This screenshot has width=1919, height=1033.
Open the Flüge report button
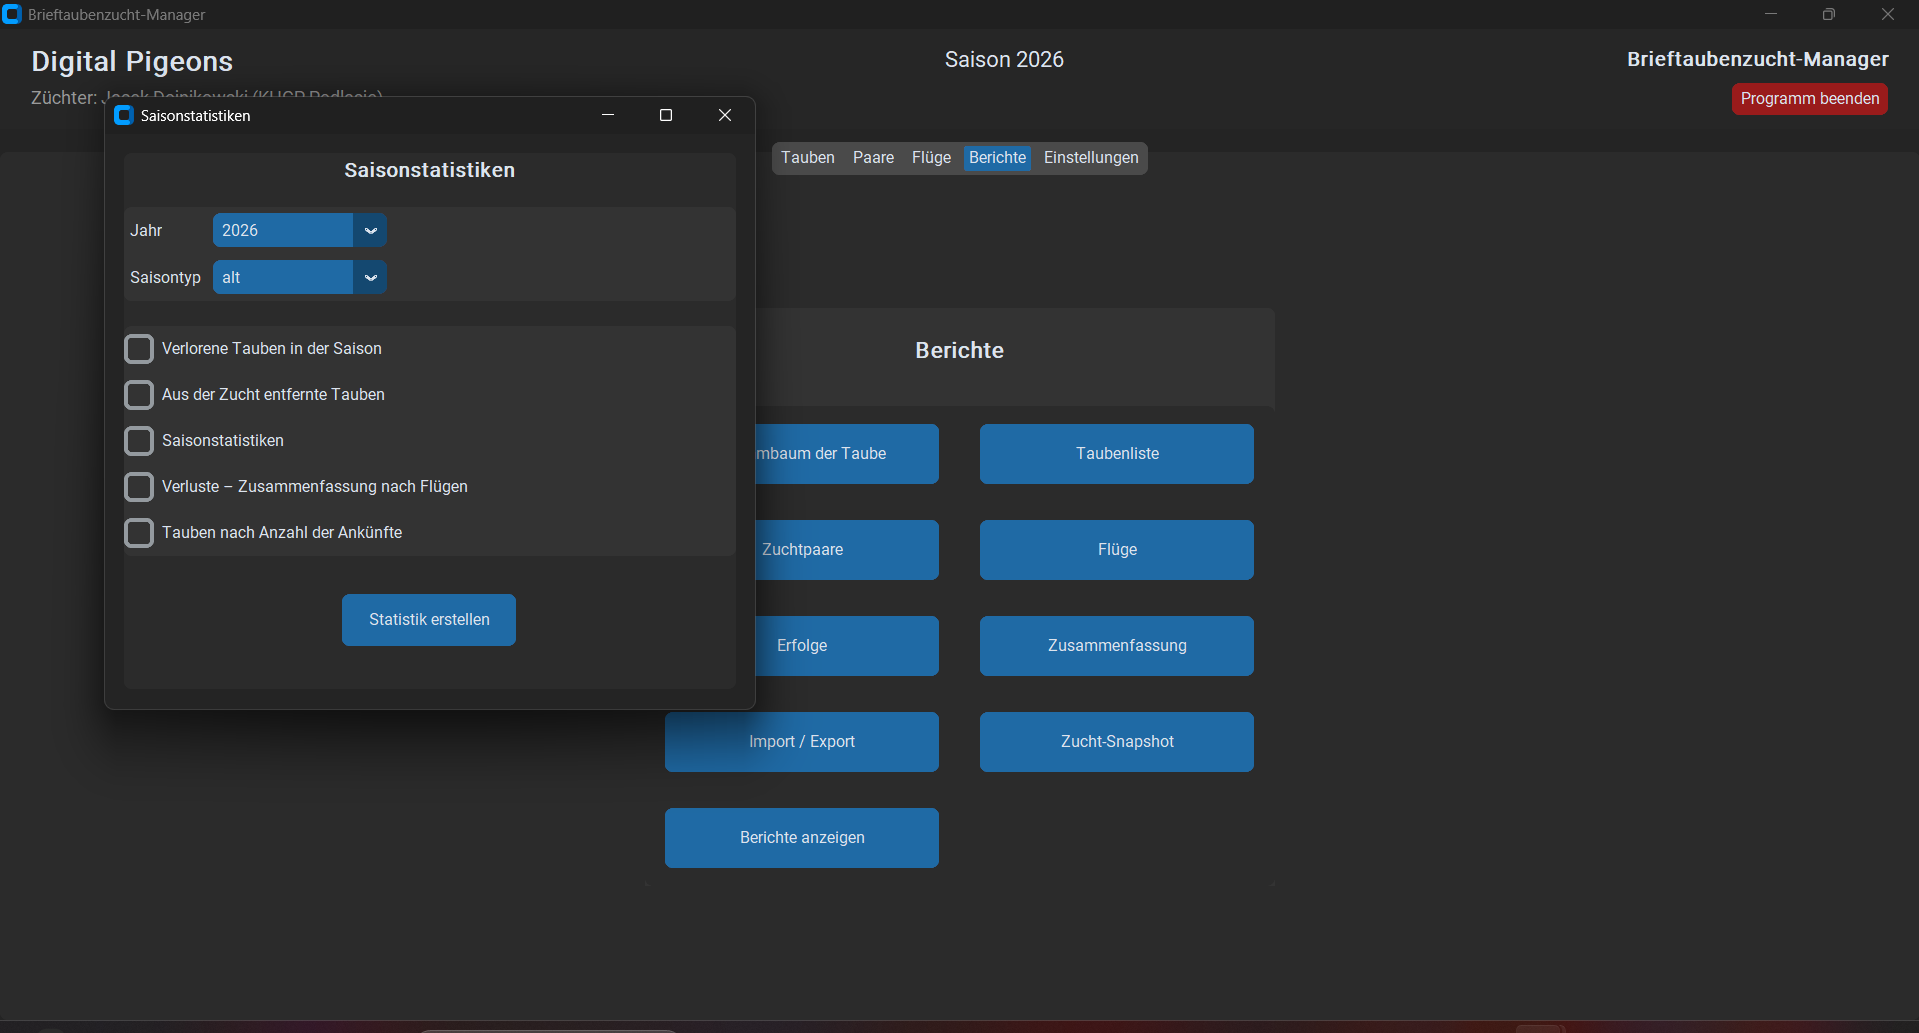[1117, 550]
